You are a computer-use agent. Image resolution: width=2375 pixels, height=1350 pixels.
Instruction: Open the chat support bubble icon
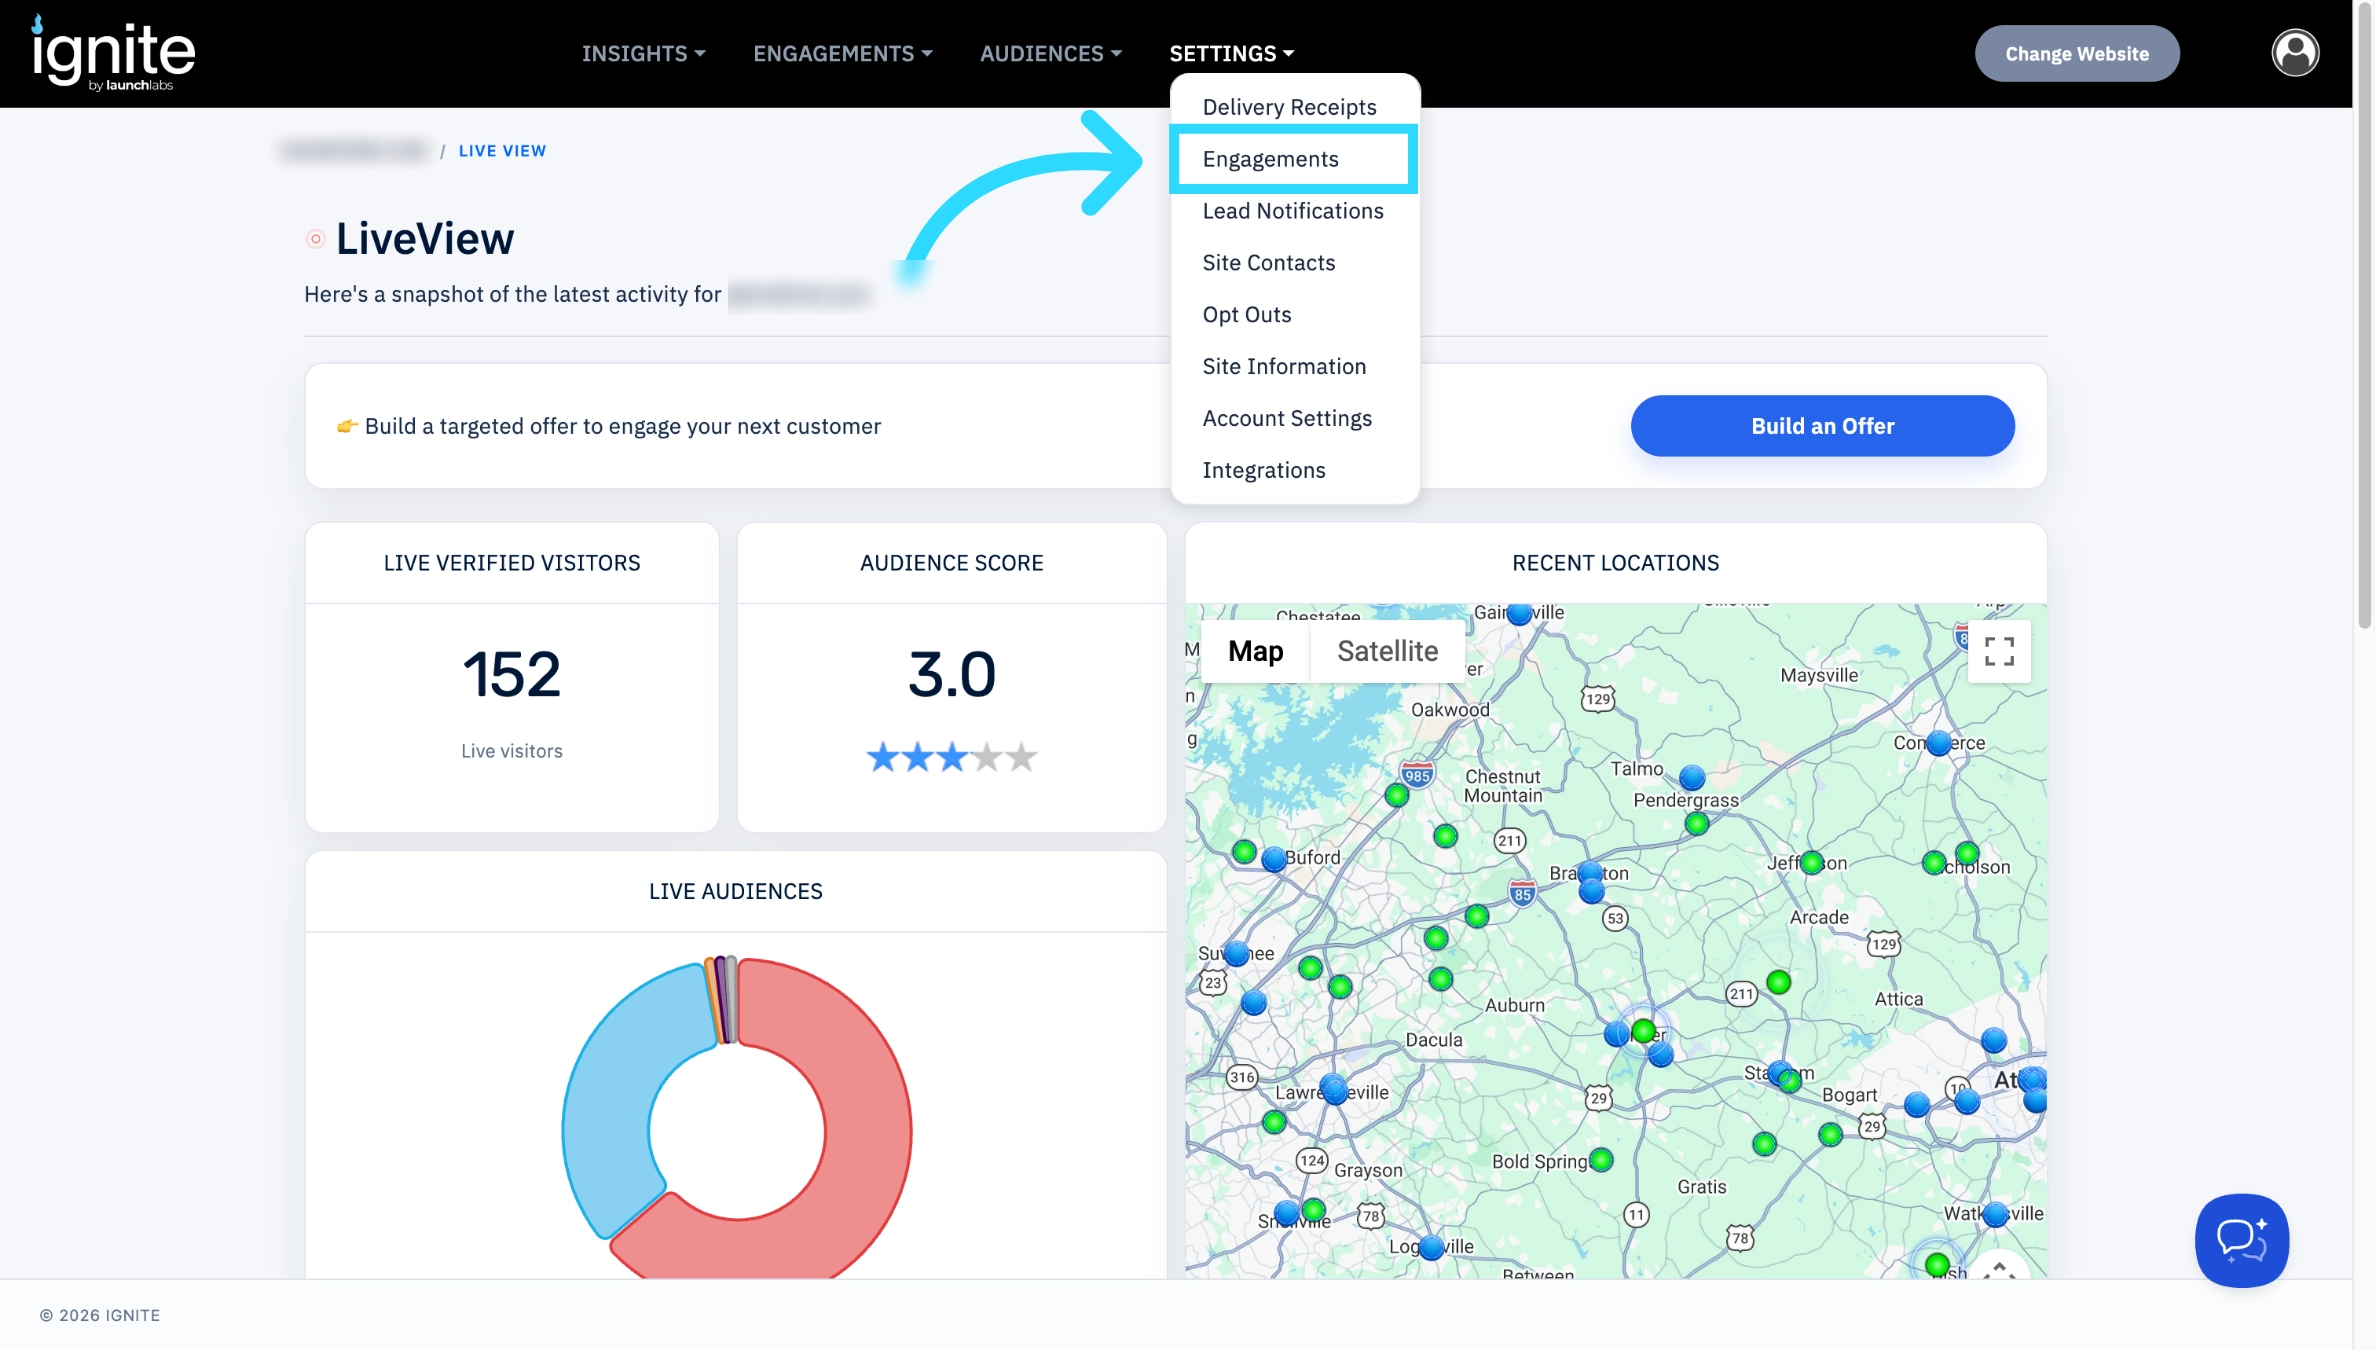[2241, 1240]
